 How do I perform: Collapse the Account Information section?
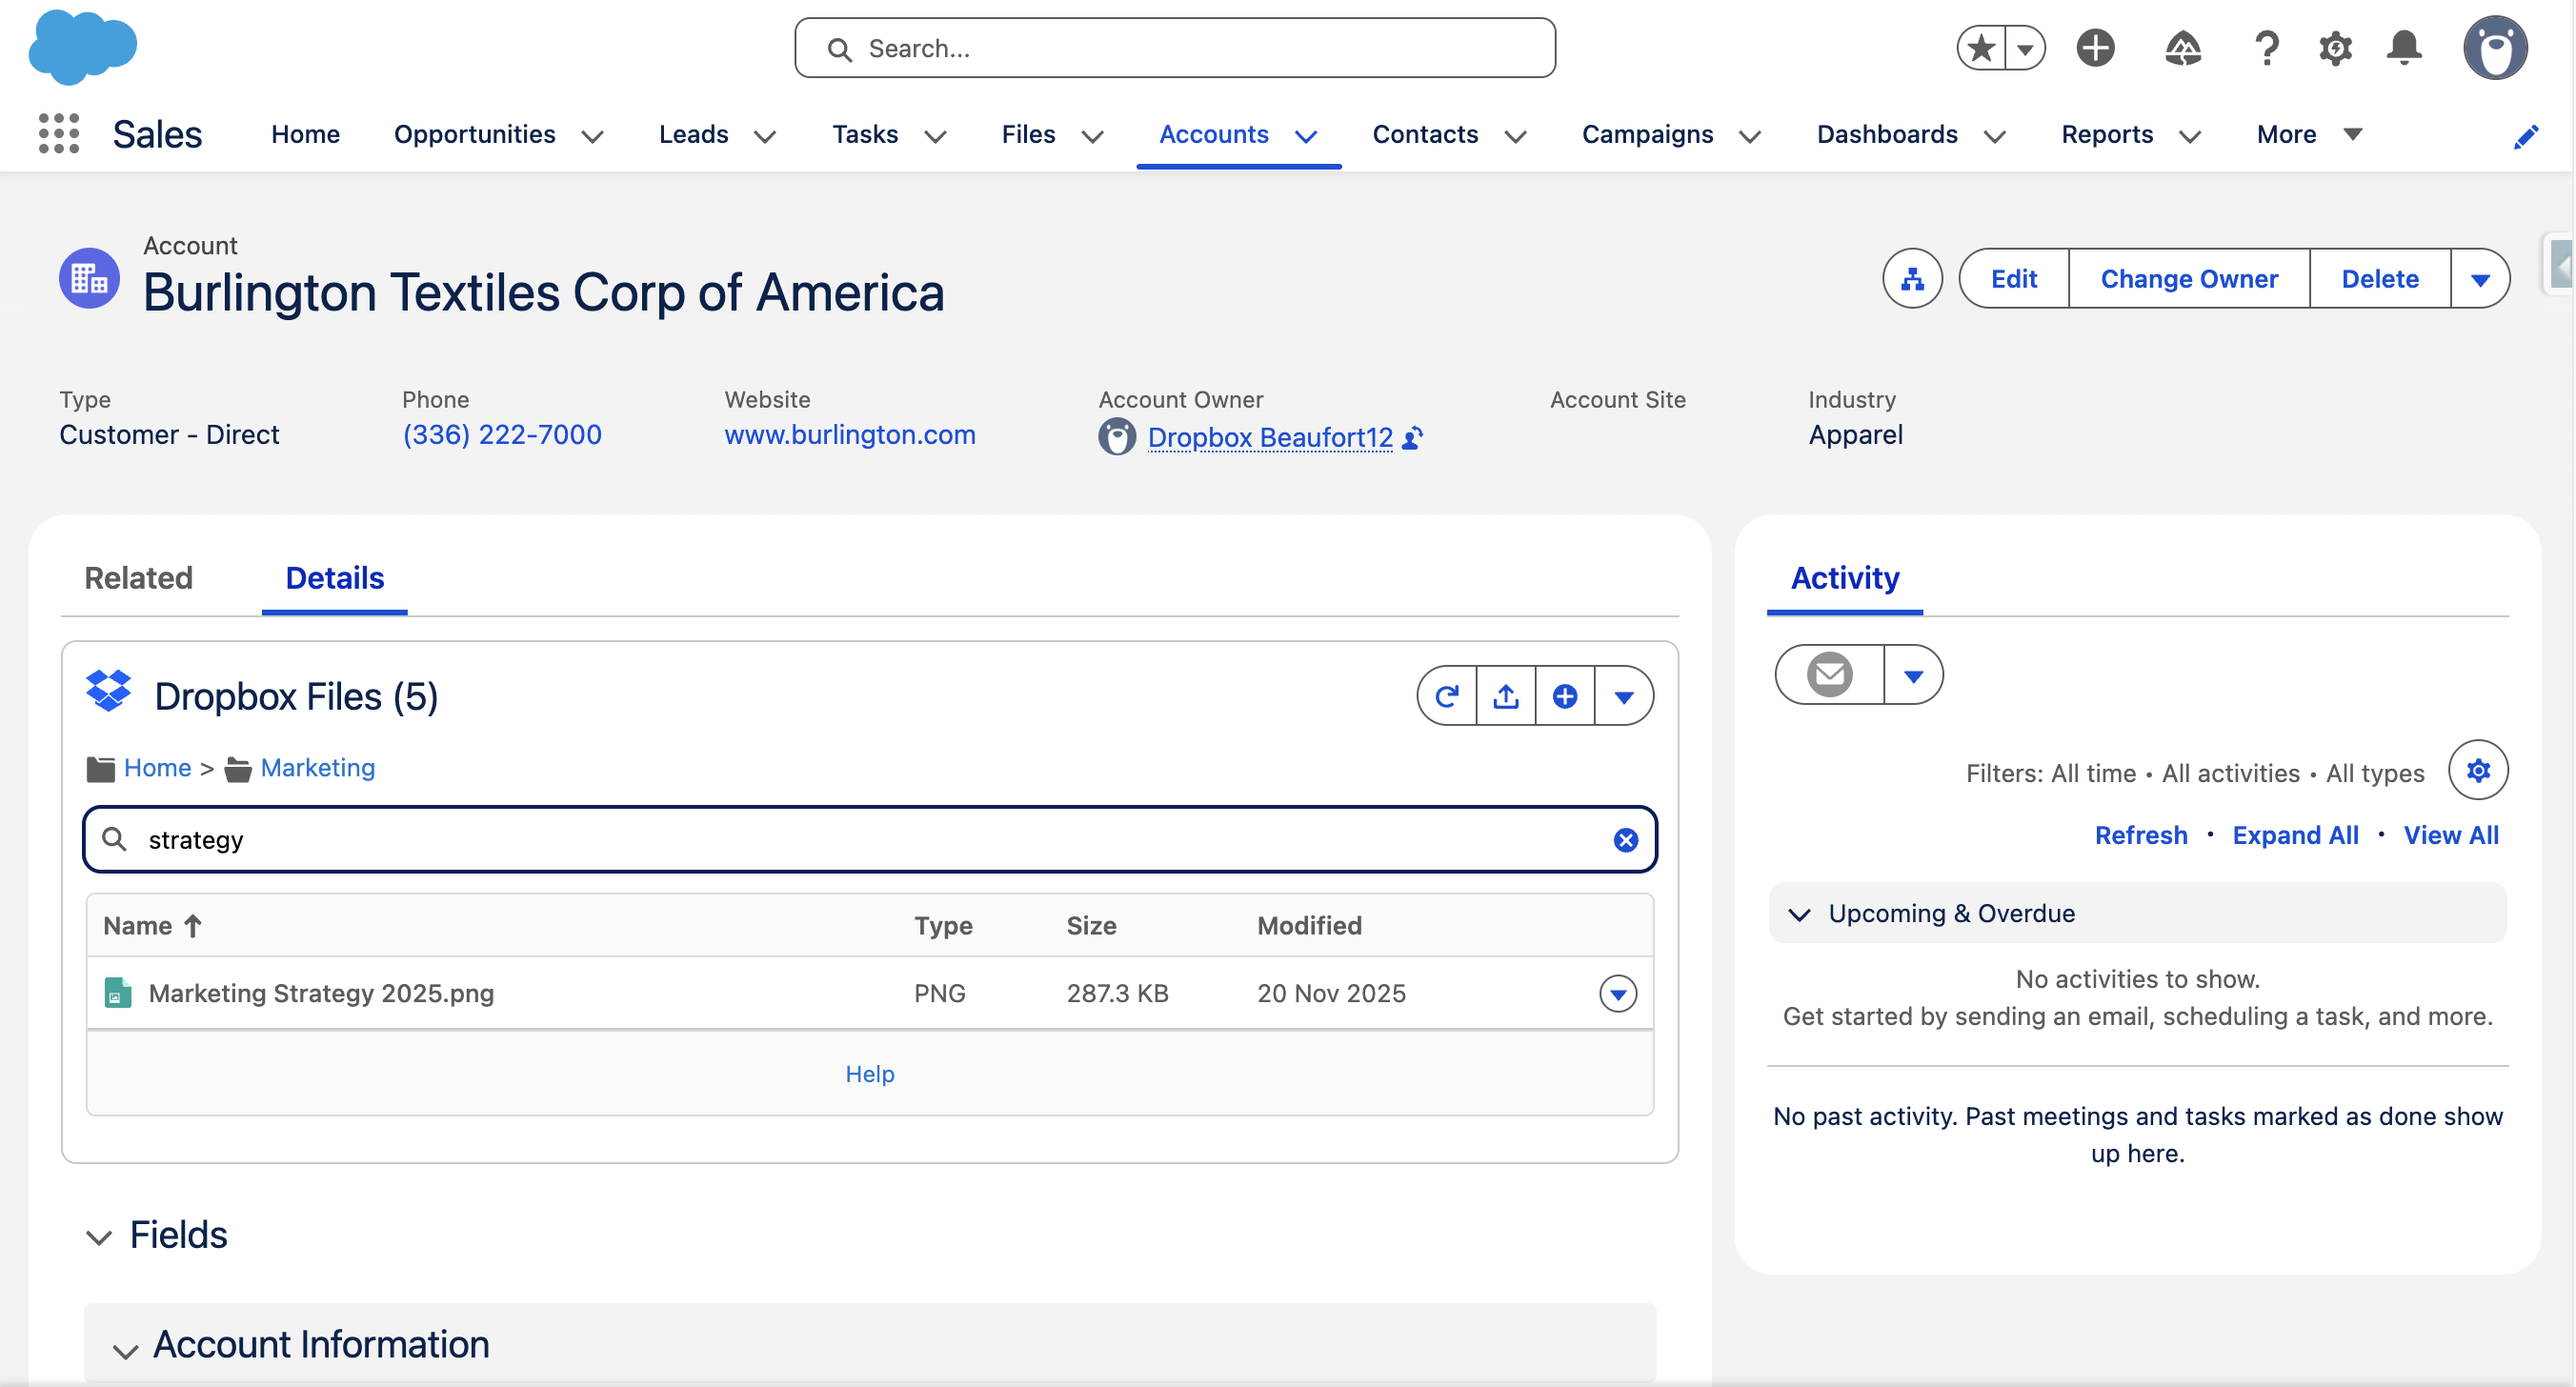(124, 1351)
